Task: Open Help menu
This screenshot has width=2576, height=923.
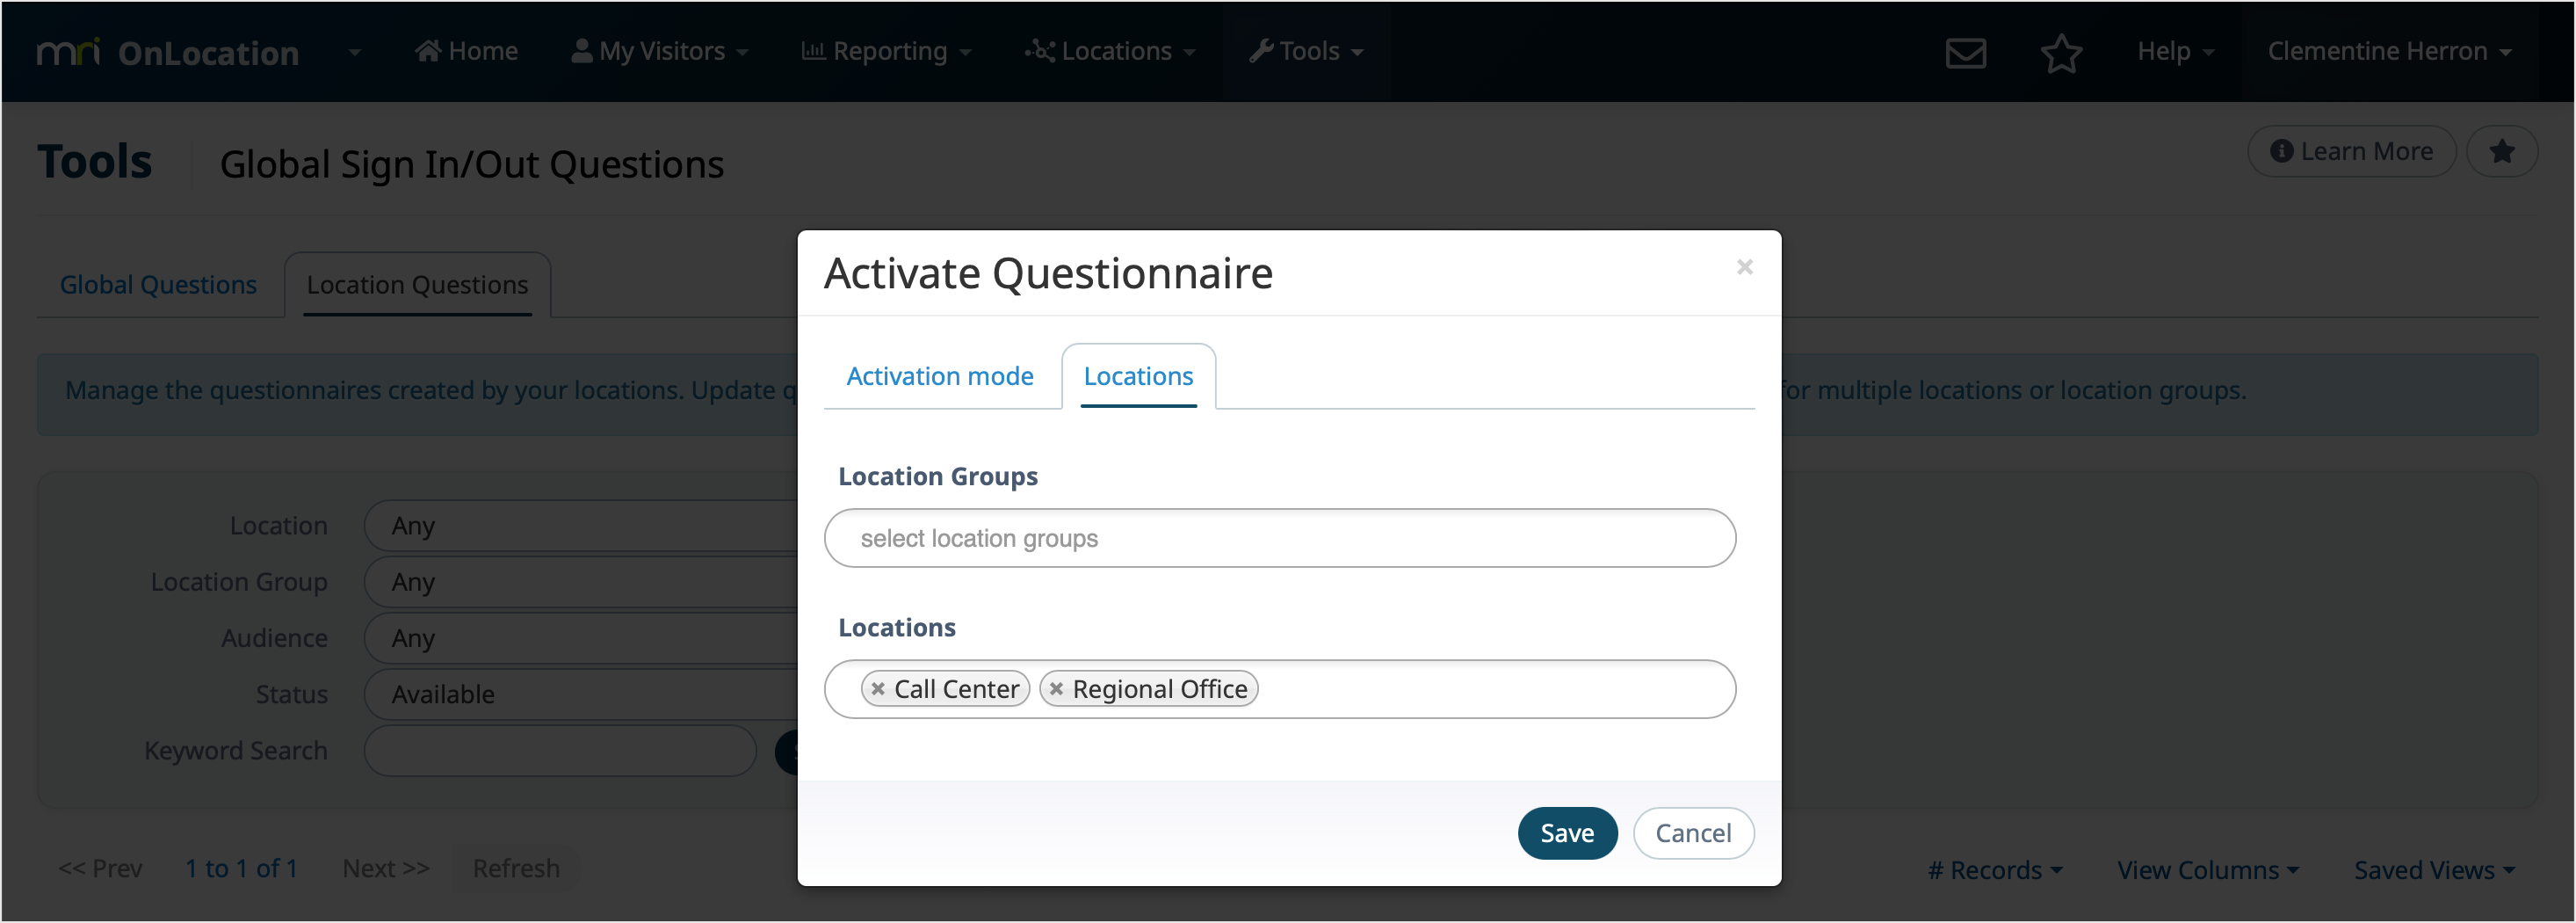Action: pyautogui.click(x=2175, y=51)
